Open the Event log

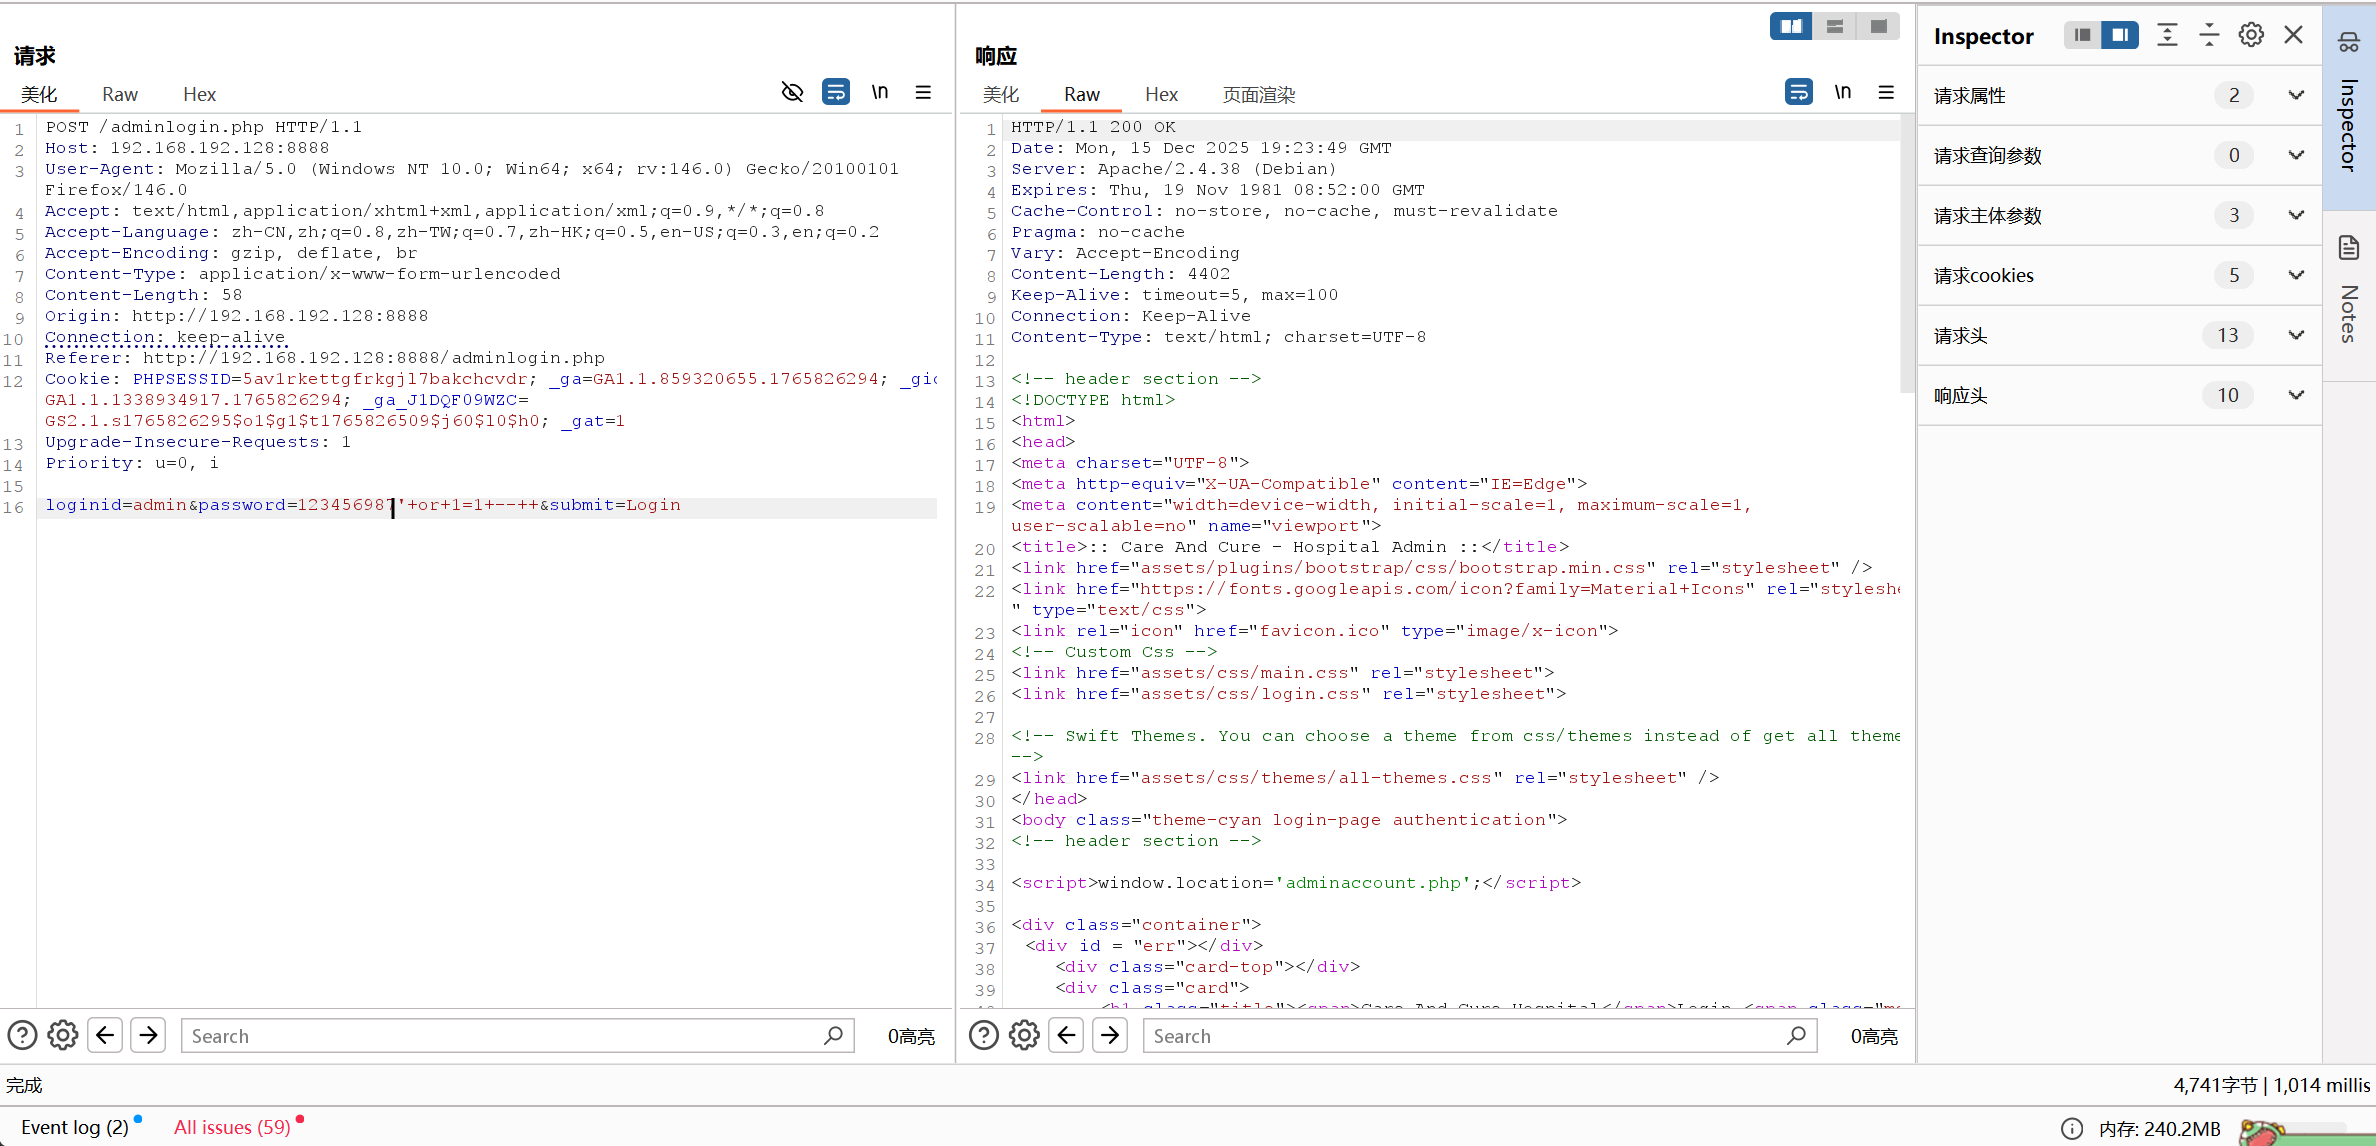point(75,1127)
